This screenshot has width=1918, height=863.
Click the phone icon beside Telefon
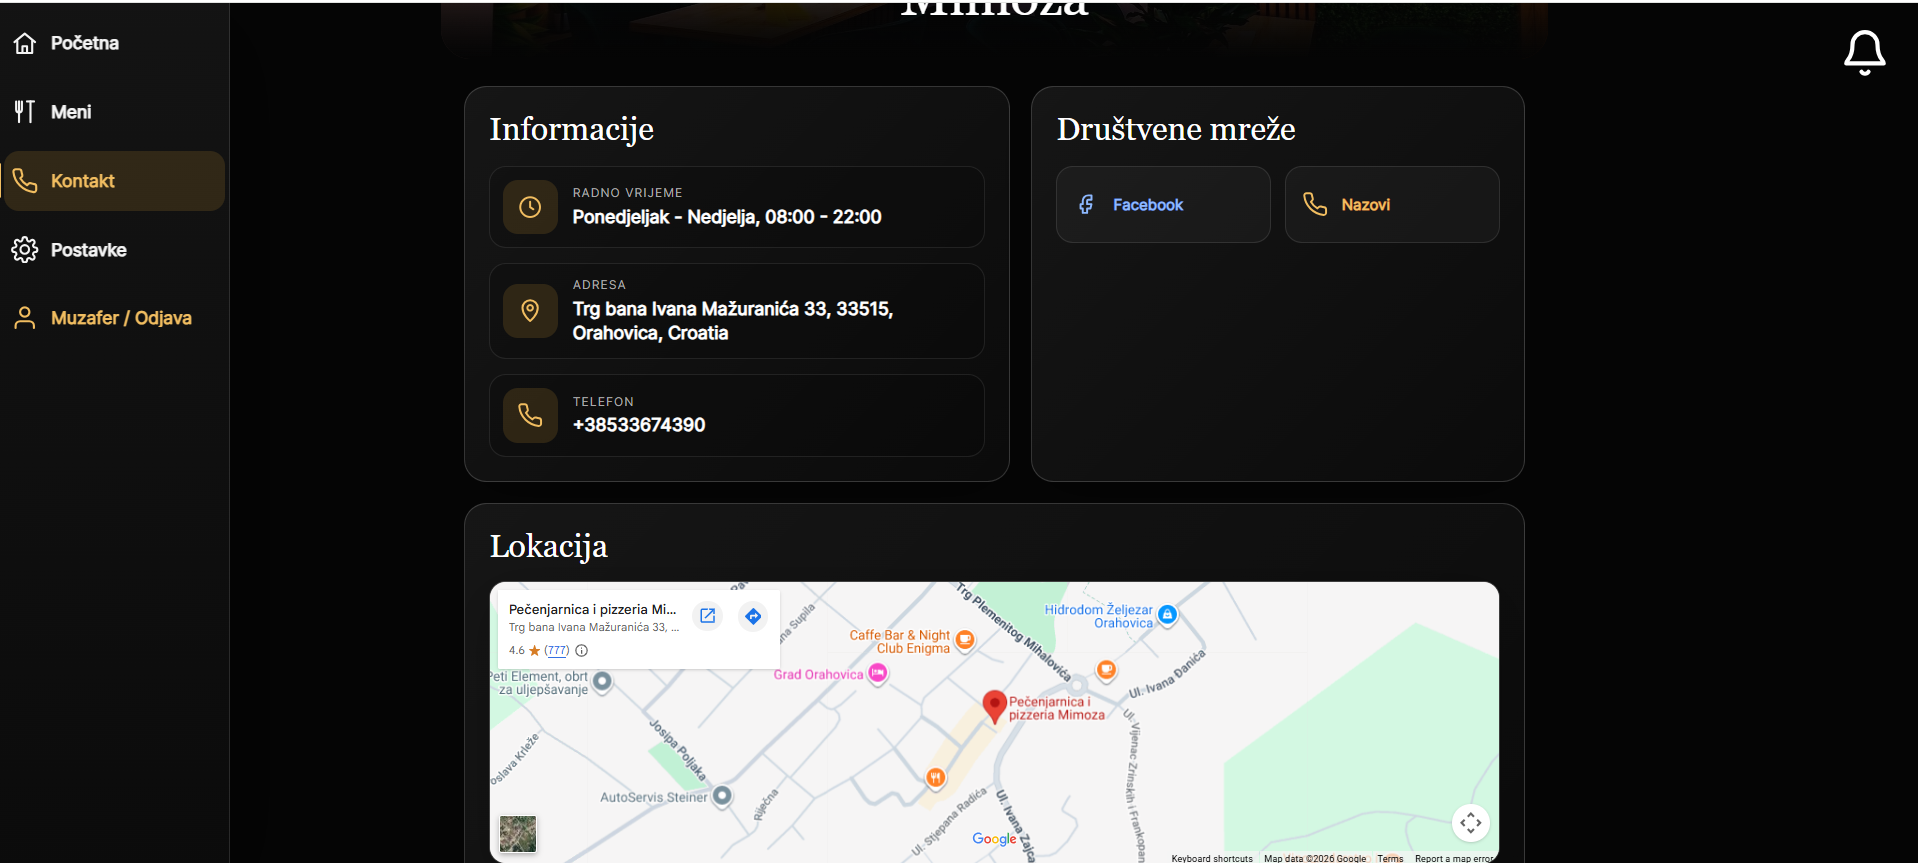(x=530, y=415)
